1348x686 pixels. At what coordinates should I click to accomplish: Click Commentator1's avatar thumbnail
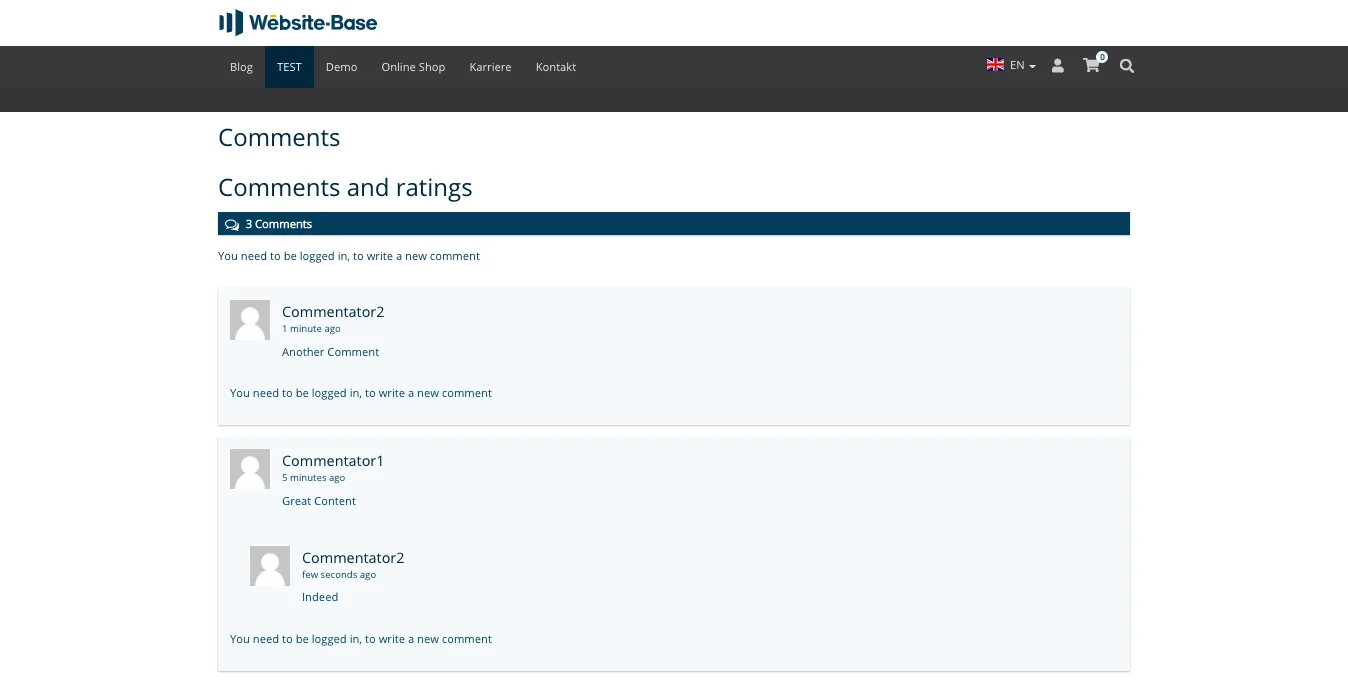pos(249,468)
